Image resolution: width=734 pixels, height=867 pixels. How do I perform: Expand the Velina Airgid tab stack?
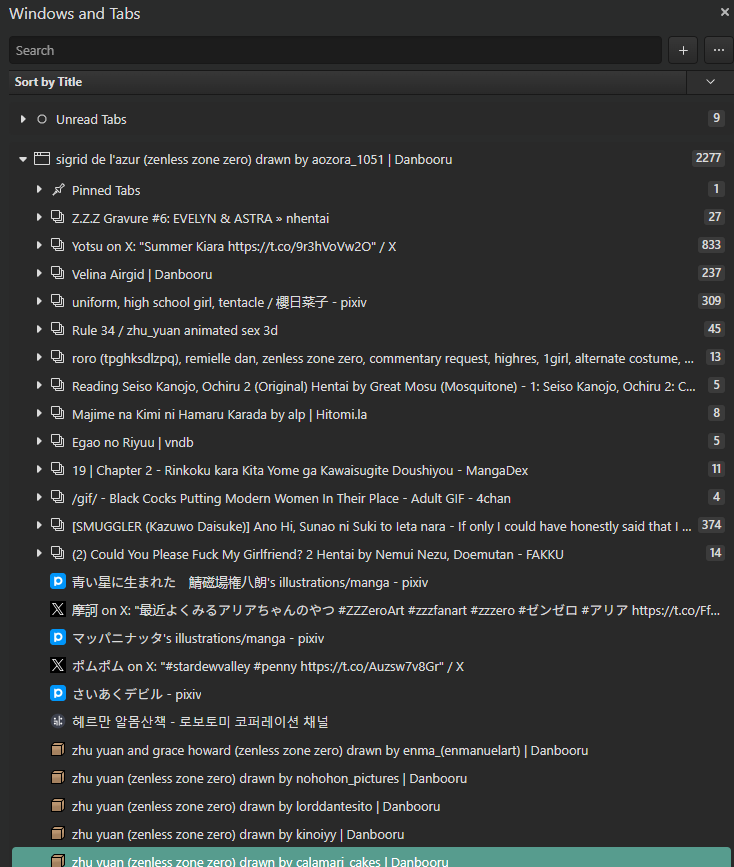point(39,273)
